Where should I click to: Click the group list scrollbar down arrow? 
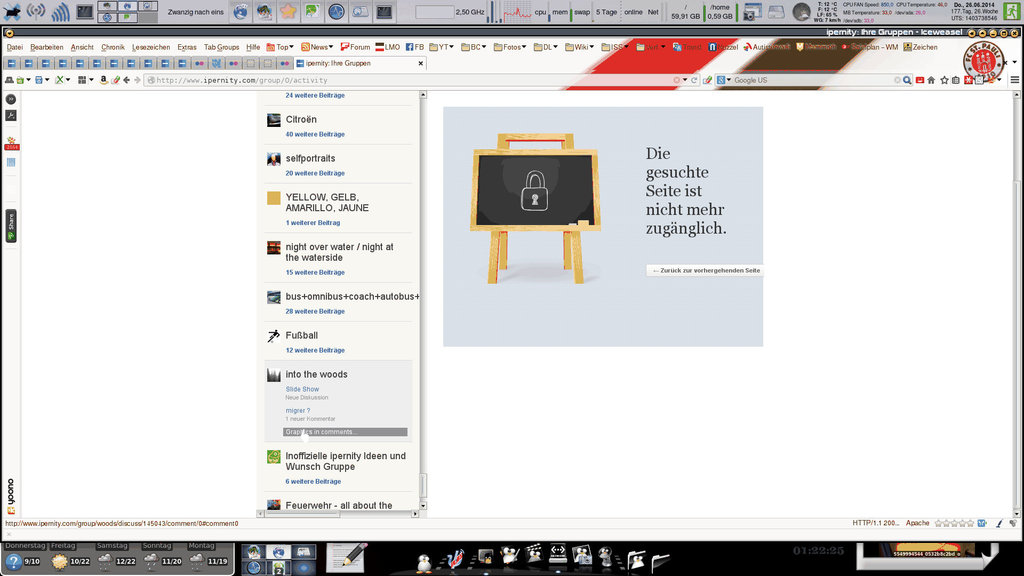tap(422, 506)
